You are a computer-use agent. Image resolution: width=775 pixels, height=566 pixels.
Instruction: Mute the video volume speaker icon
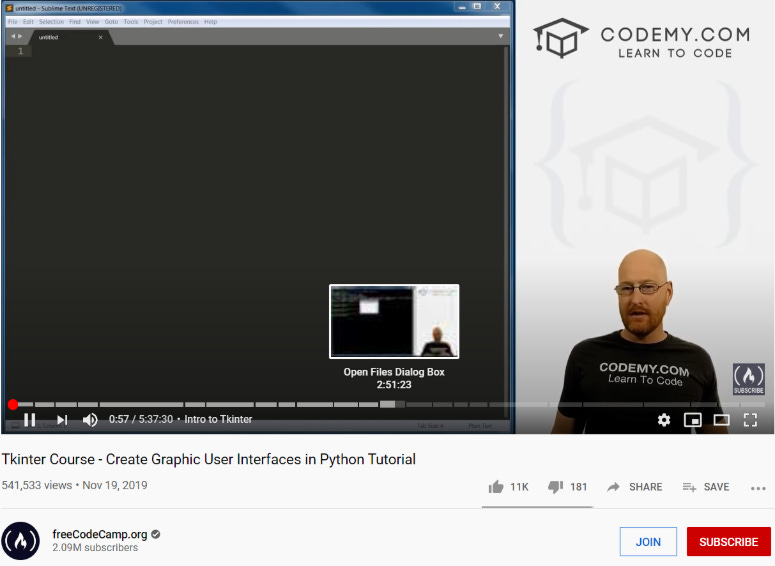point(90,420)
